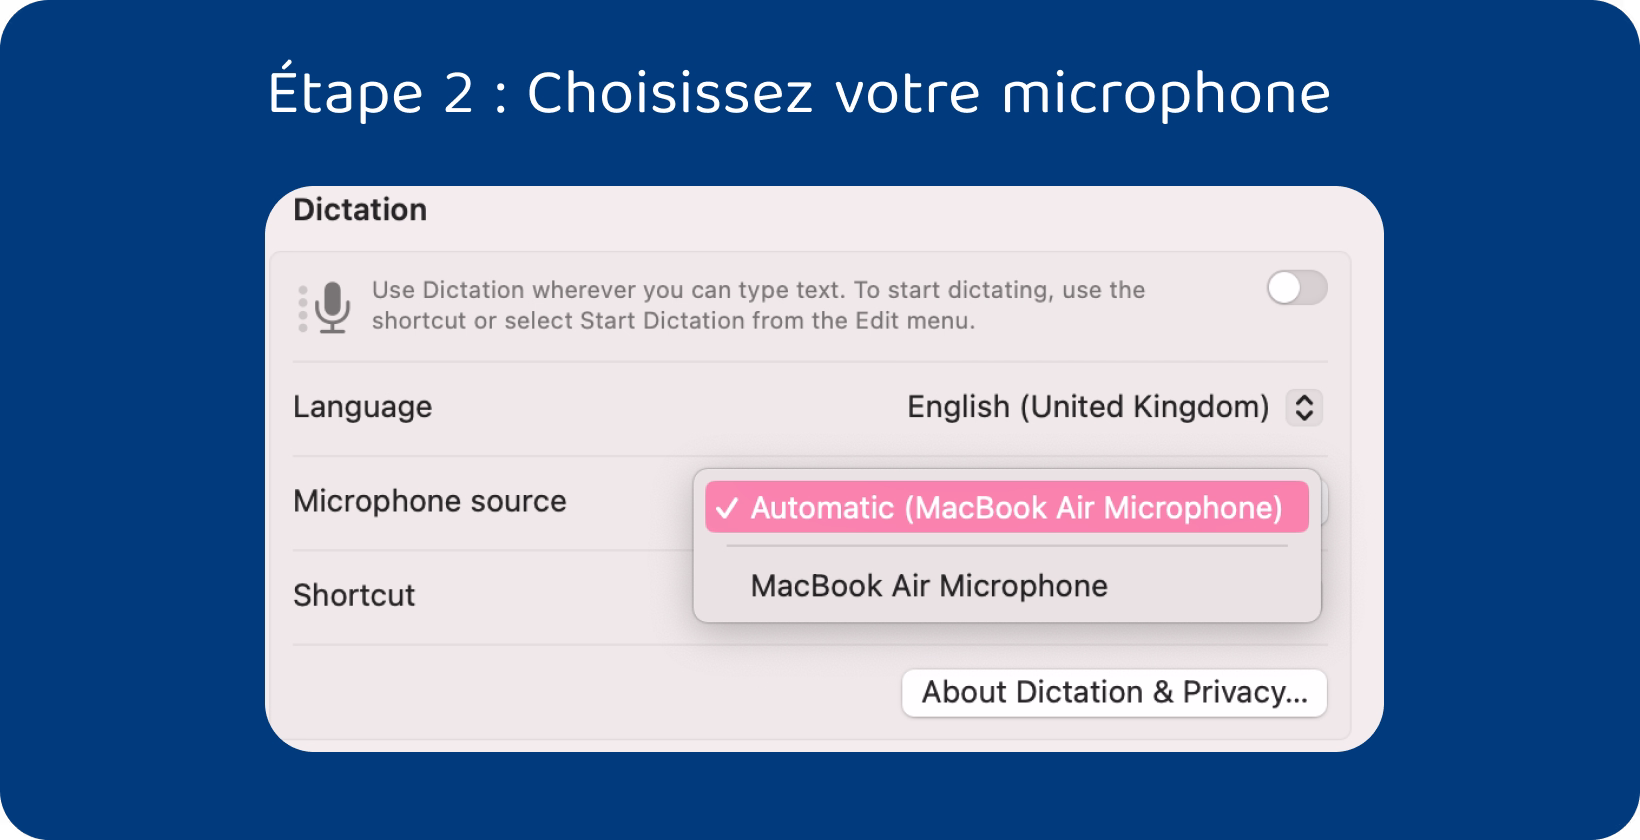
Task: Click the microphone icon in Dictation settings
Action: point(332,306)
